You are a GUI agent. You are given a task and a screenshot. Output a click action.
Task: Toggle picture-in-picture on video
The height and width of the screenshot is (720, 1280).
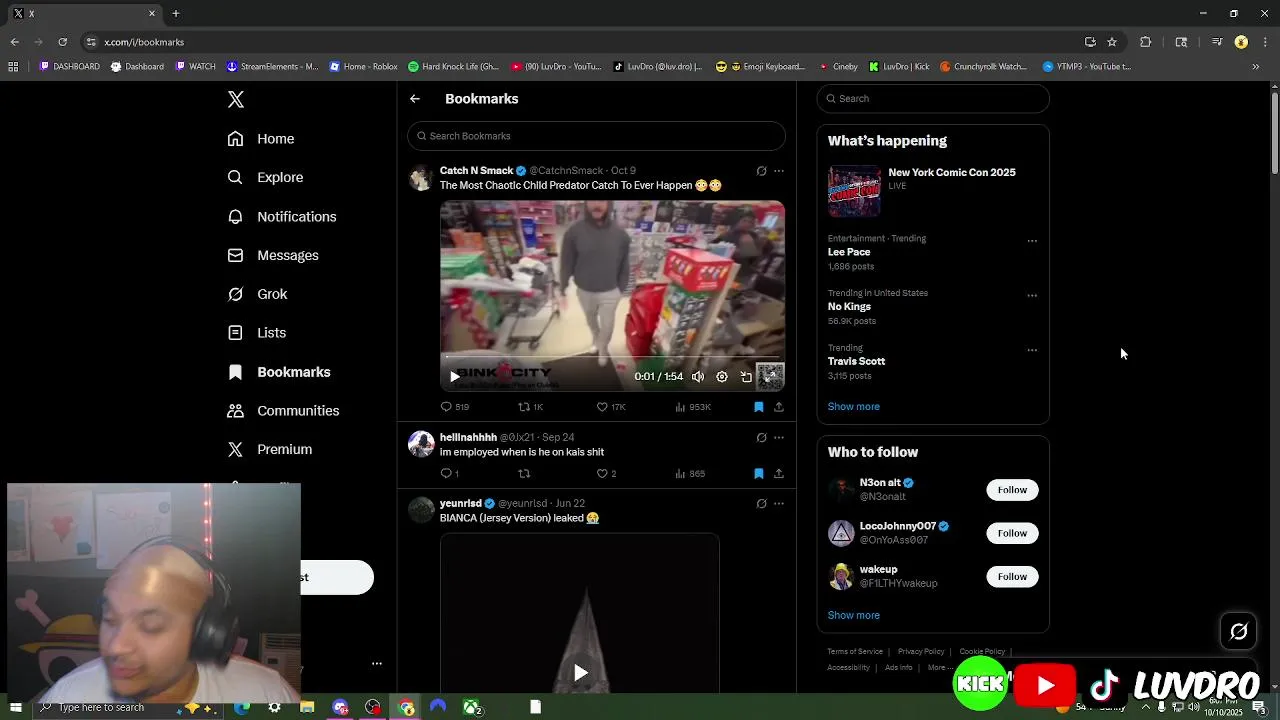[746, 377]
